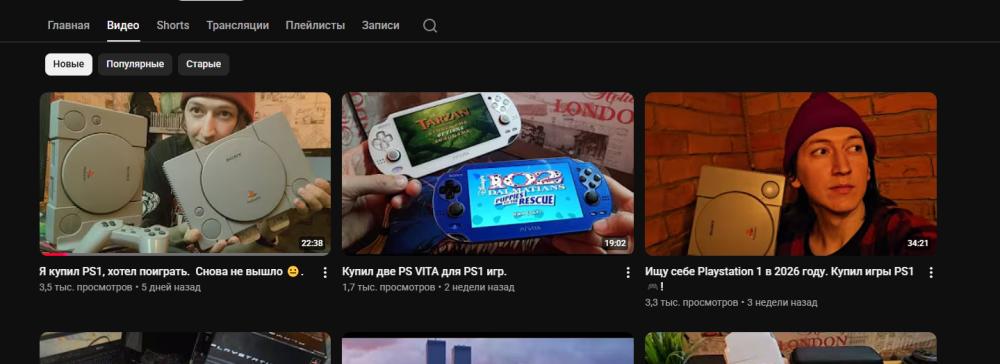Image resolution: width=1000 pixels, height=364 pixels.
Task: Open three-dot menu for the PS VITA video
Action: (x=628, y=272)
